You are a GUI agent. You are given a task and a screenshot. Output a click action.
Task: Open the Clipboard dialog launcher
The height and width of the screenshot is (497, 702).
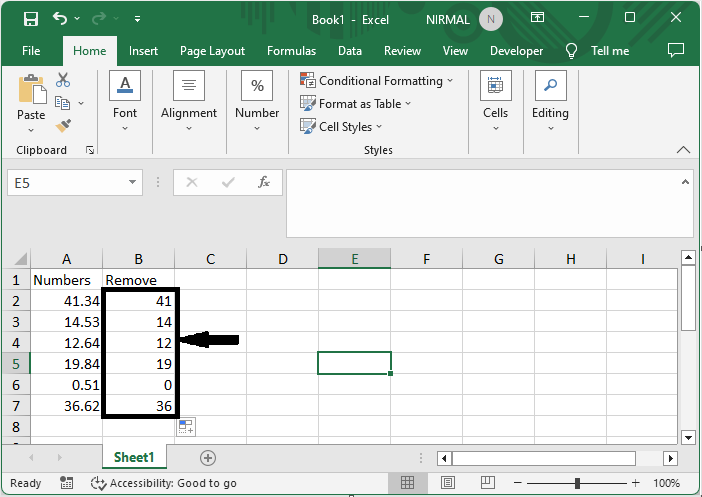click(90, 150)
